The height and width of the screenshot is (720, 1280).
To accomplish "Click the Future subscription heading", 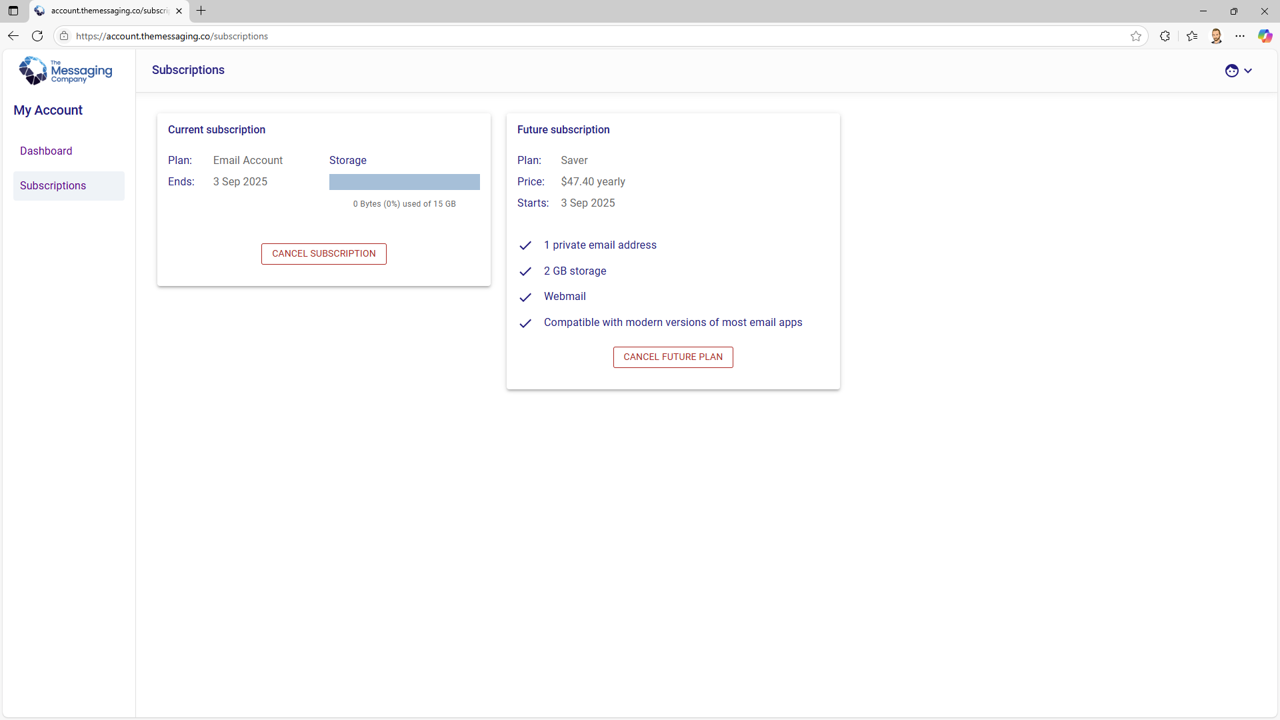I will (x=563, y=130).
